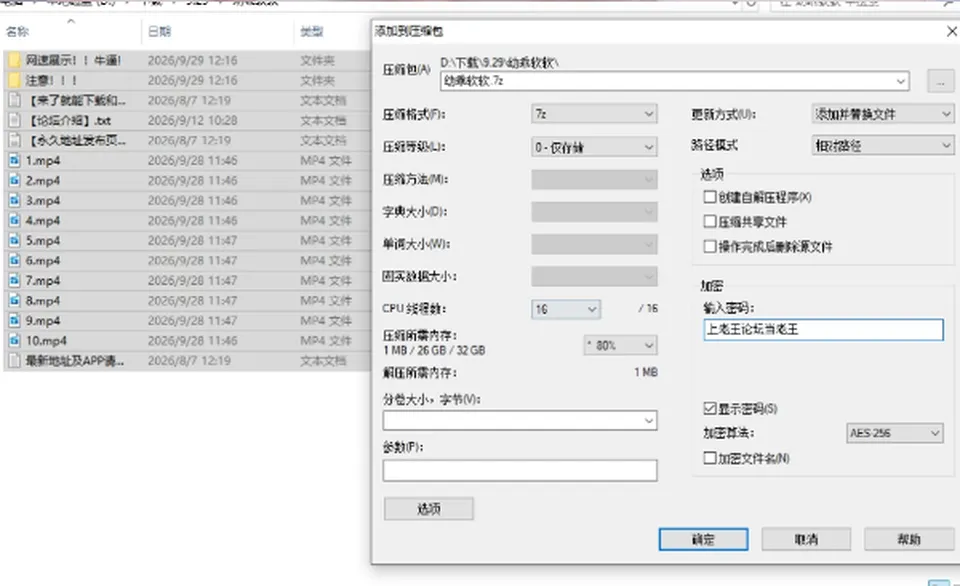
Task: Expand the CPU 线程数 dropdown showing 16
Action: tap(566, 309)
